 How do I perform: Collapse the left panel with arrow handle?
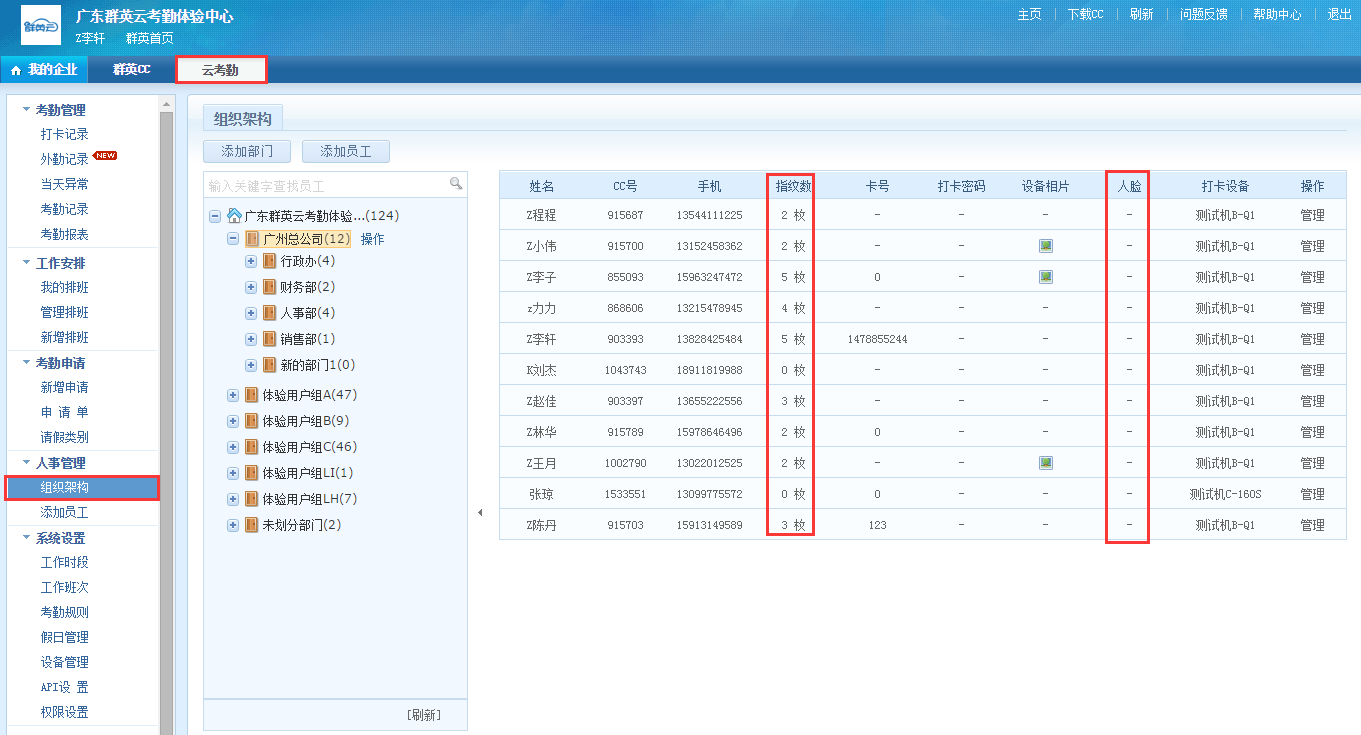(x=479, y=512)
